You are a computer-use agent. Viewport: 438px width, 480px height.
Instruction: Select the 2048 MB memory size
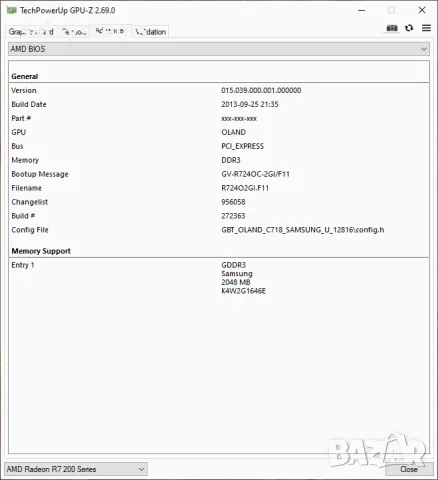click(236, 282)
